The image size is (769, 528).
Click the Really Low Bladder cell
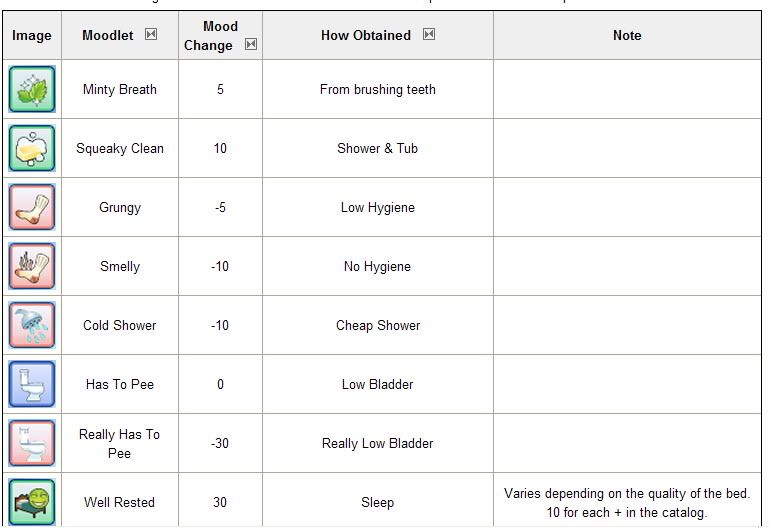coord(378,443)
